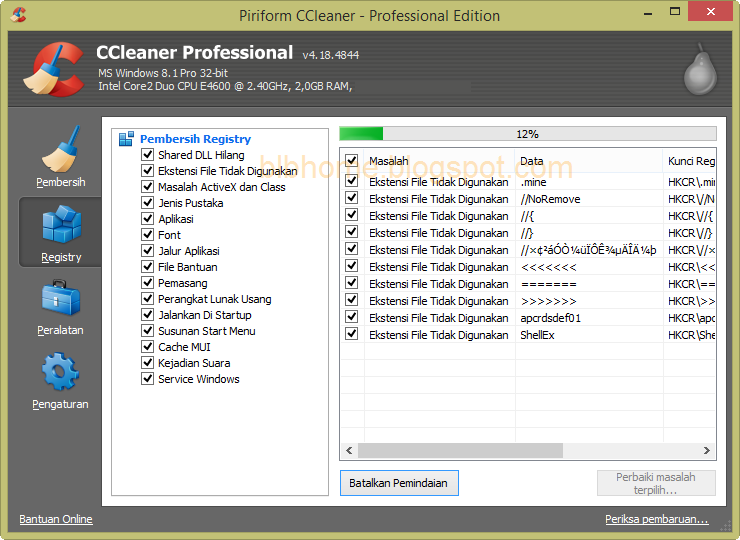The height and width of the screenshot is (540, 740).
Task: Uncheck the apcrdsdef01 result row
Action: click(352, 317)
